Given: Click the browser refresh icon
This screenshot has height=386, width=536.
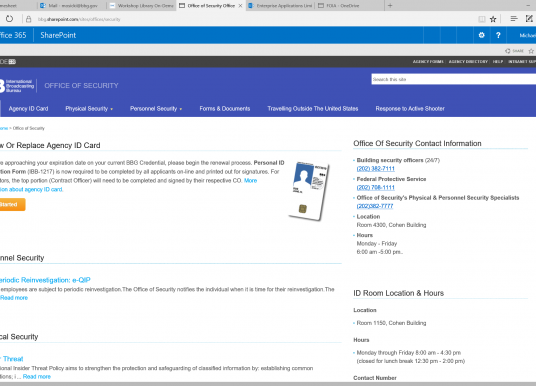Looking at the screenshot, I should [x=10, y=19].
